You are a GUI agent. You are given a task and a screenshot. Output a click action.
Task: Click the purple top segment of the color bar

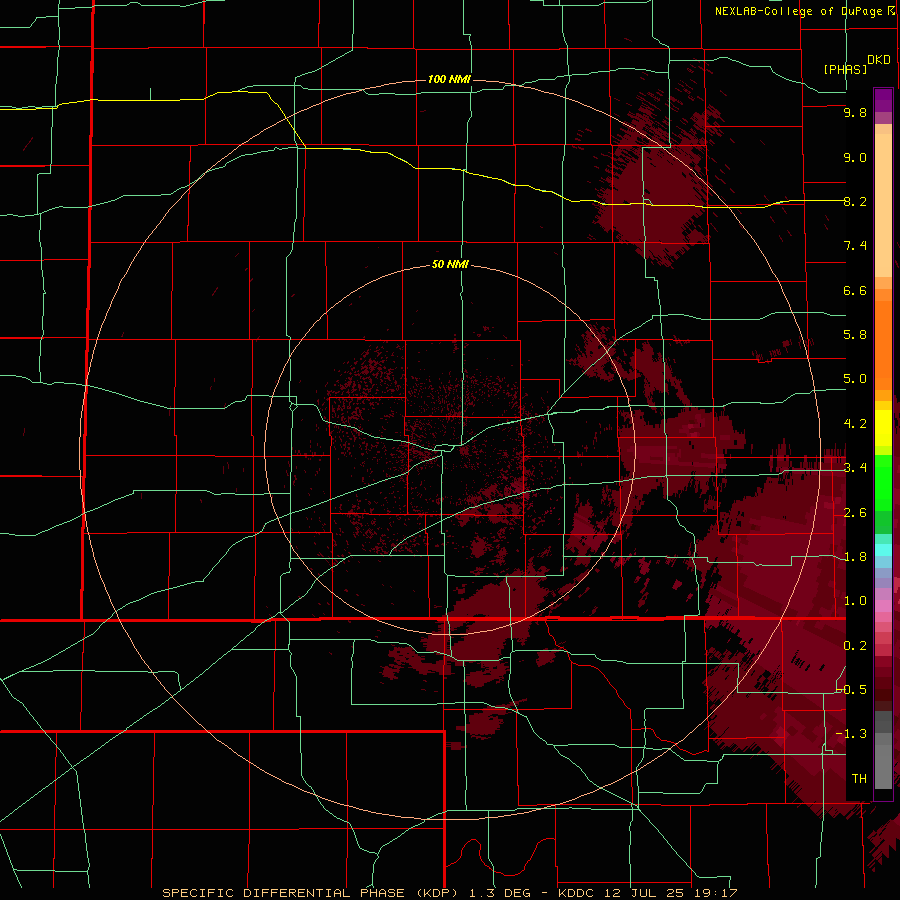[x=883, y=100]
